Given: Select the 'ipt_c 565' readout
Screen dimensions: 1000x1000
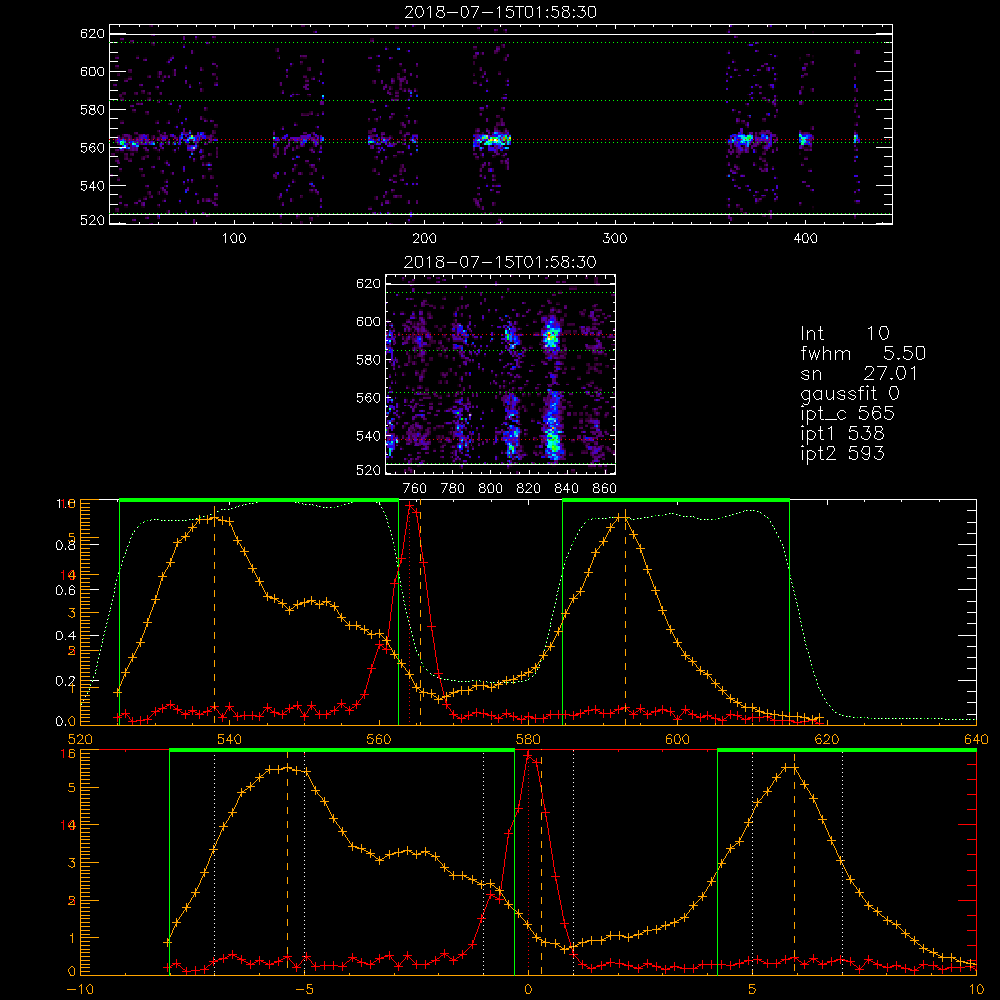Looking at the screenshot, I should pyautogui.click(x=848, y=414).
